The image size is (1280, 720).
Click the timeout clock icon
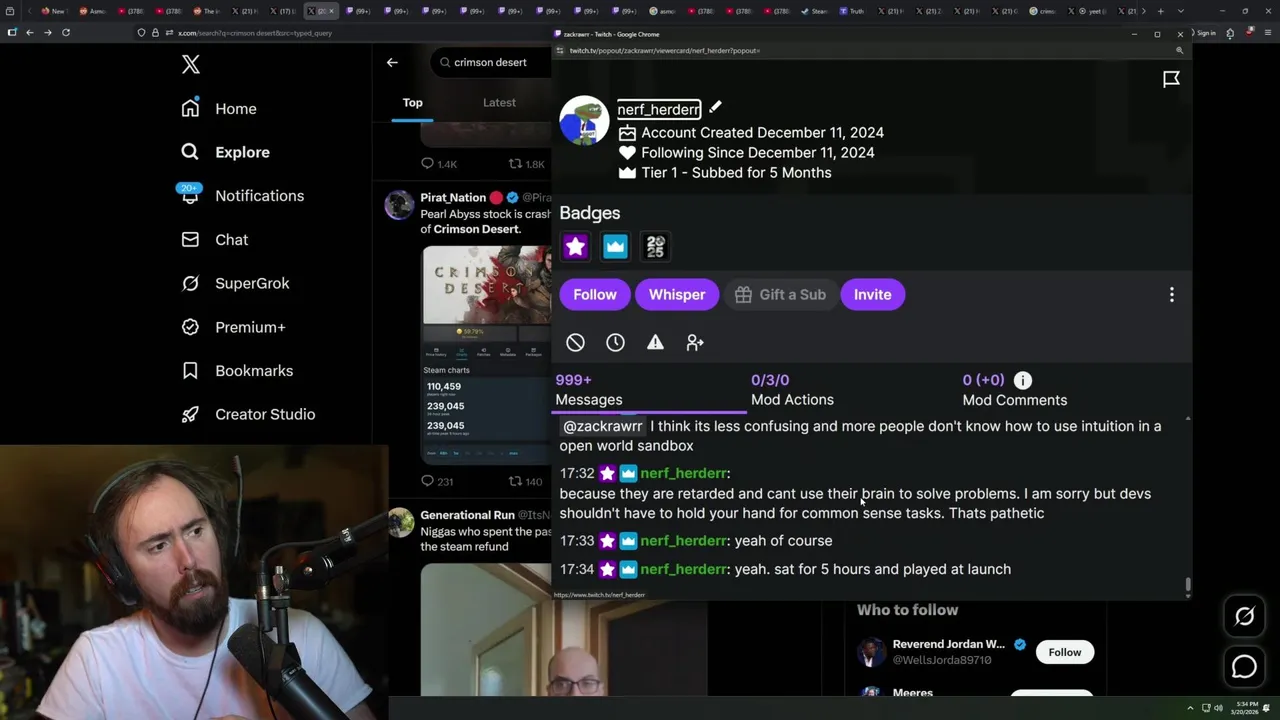(x=615, y=342)
